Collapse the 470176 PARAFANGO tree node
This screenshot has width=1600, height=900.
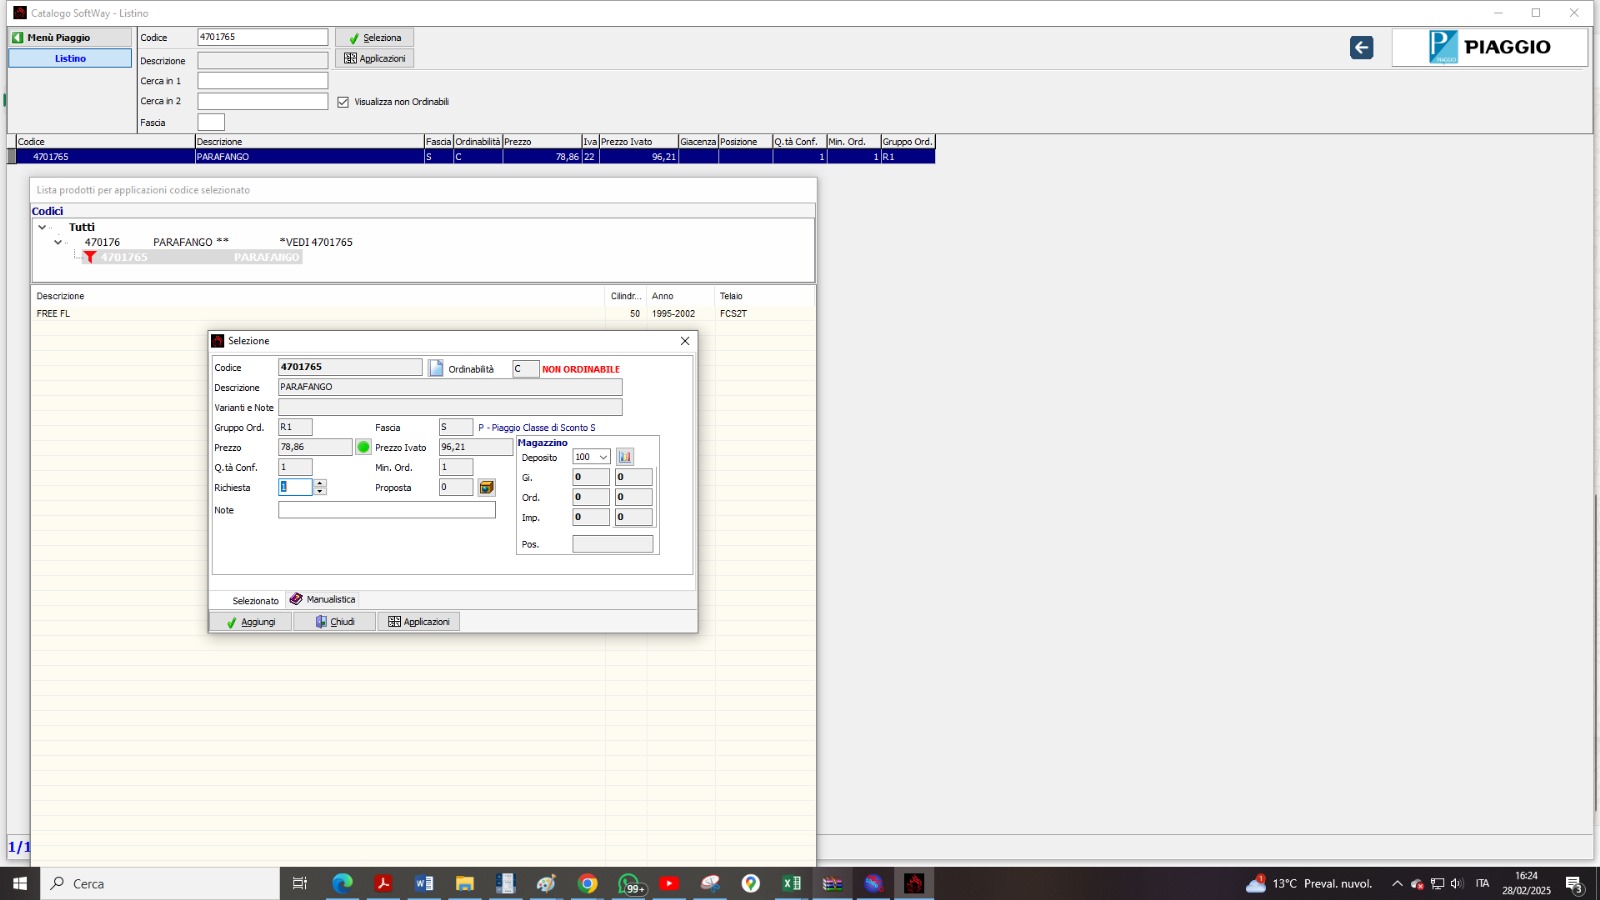pyautogui.click(x=58, y=242)
